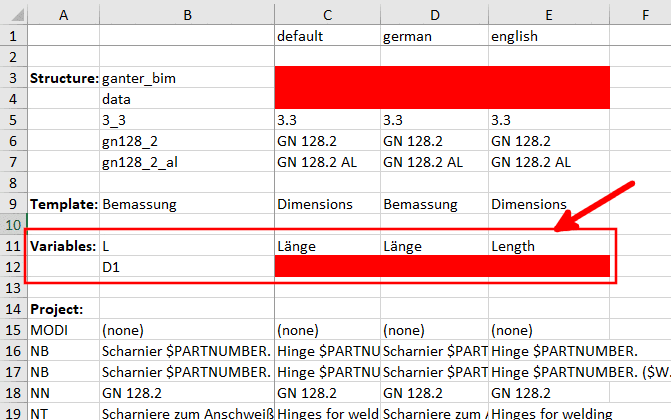Image resolution: width=671 pixels, height=420 pixels.
Task: Click cell containing 'ganter_bim'
Action: click(187, 78)
